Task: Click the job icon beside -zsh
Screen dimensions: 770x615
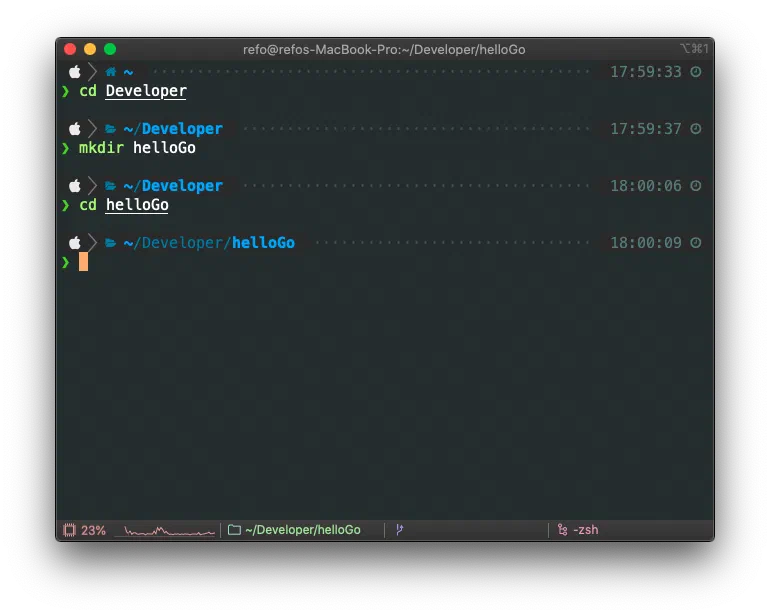Action: tap(562, 530)
